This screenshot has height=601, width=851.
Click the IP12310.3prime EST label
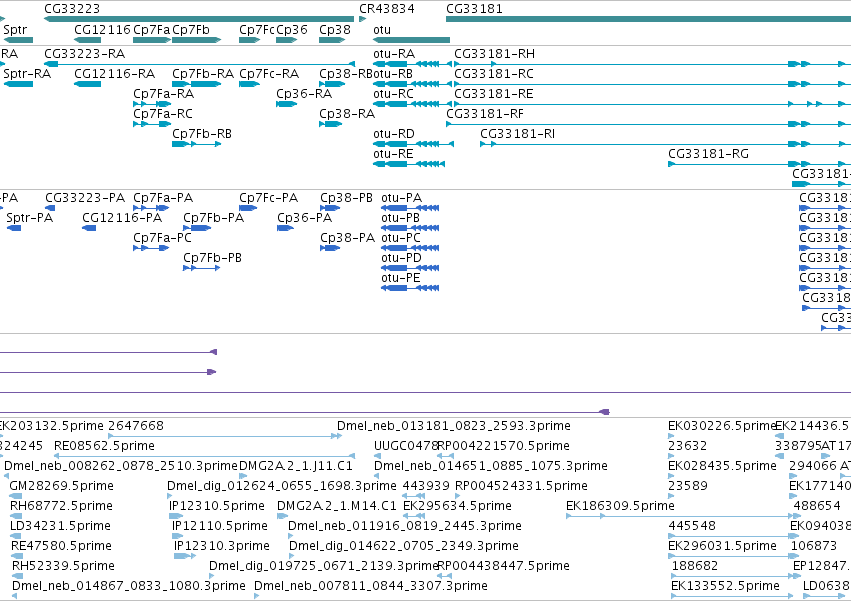(222, 546)
